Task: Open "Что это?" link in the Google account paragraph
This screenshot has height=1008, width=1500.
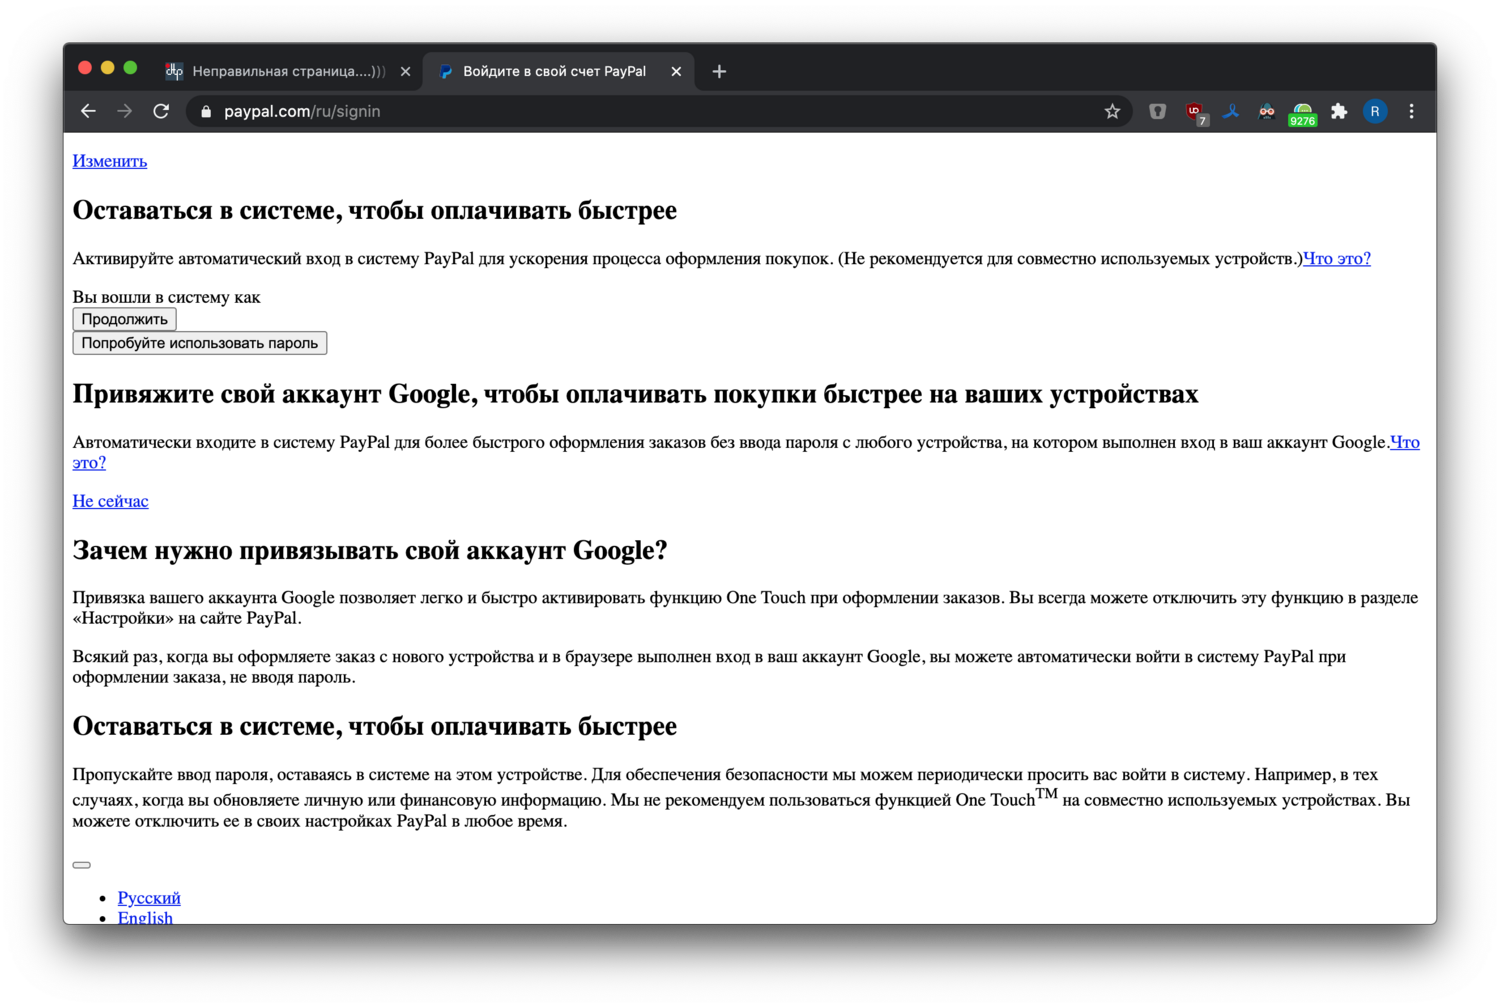Action: tap(1405, 443)
